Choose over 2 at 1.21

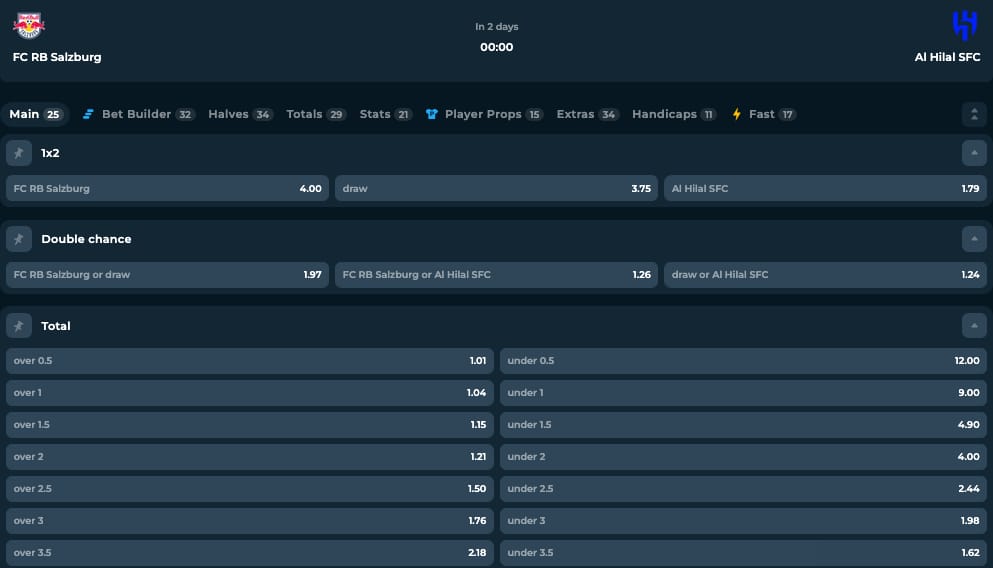pyautogui.click(x=250, y=457)
